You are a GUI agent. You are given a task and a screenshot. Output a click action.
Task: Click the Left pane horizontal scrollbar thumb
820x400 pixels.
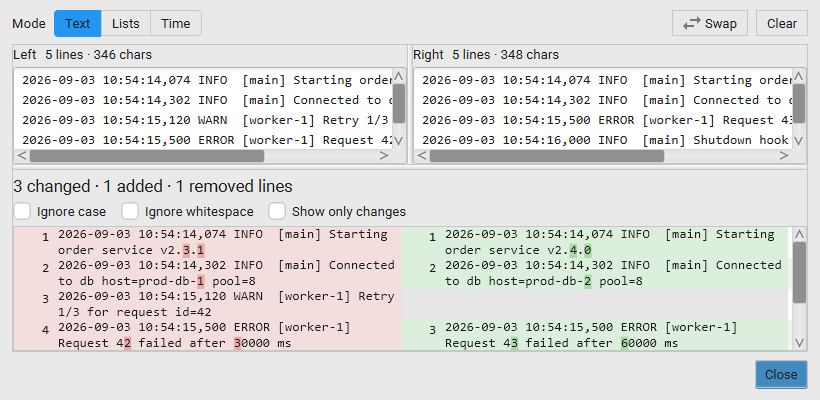click(147, 156)
